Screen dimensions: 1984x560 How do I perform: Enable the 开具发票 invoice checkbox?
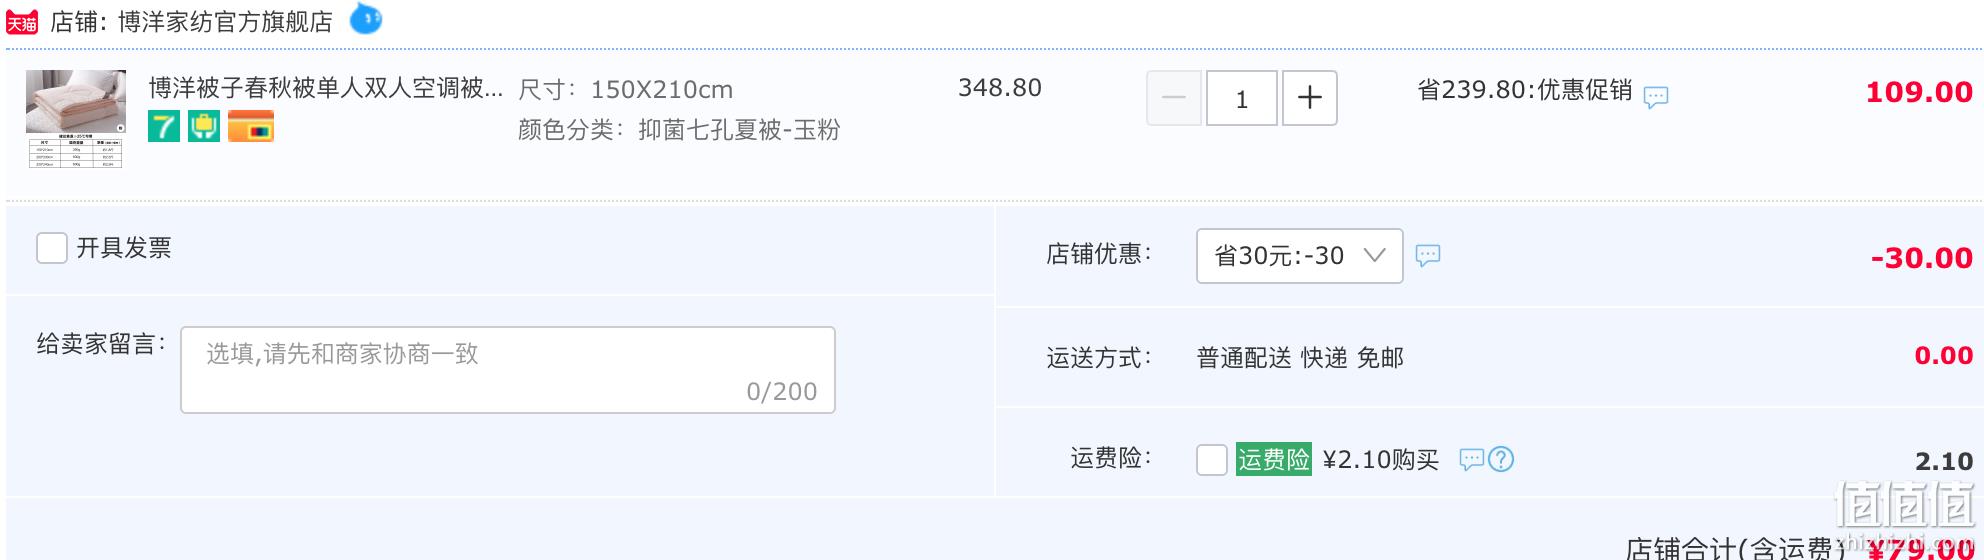click(x=52, y=248)
